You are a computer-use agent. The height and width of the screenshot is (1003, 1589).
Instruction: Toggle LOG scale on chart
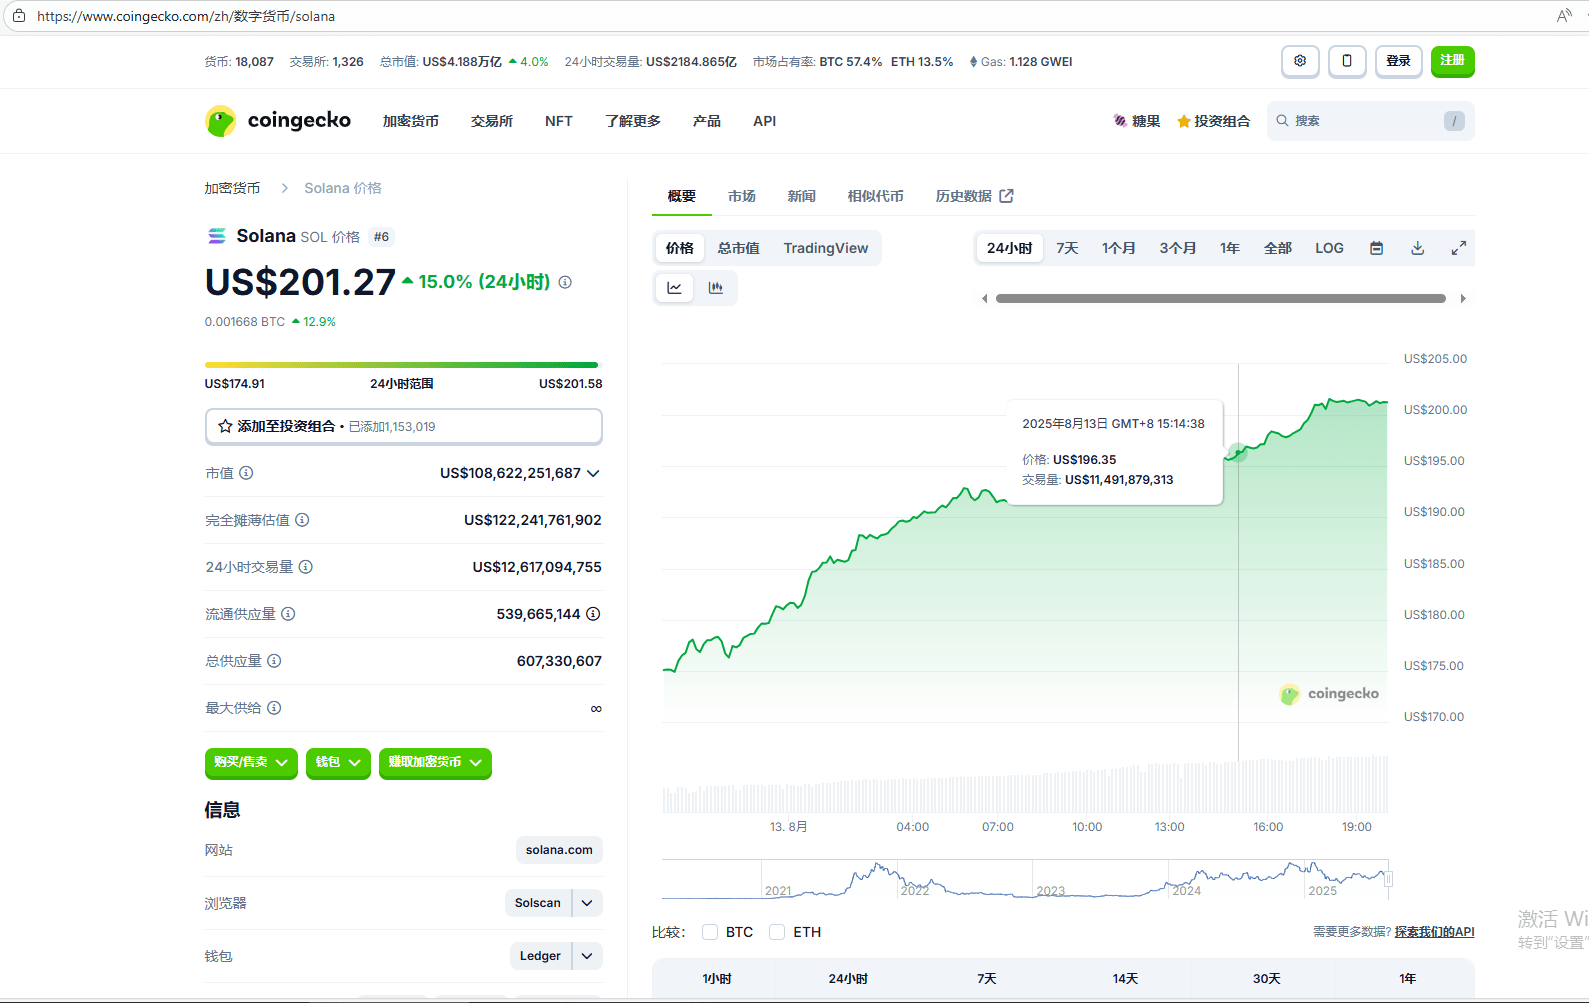1329,248
